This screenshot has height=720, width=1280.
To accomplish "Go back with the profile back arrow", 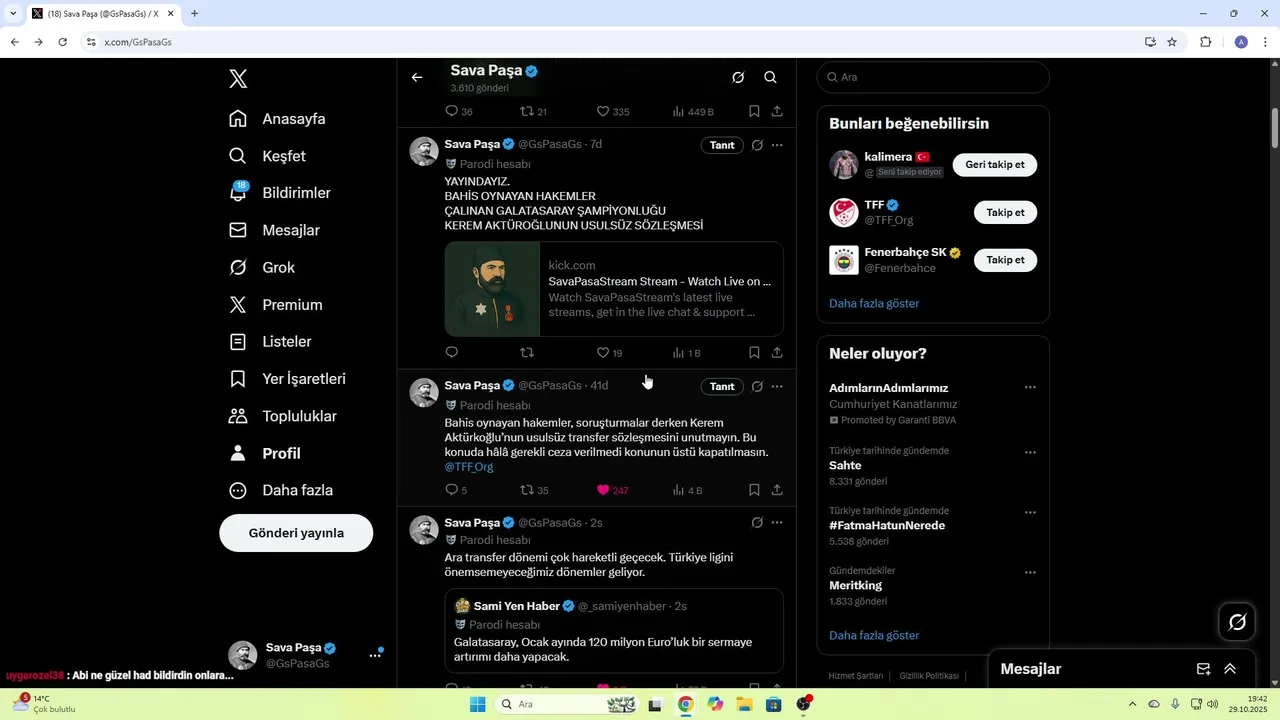I will point(417,78).
